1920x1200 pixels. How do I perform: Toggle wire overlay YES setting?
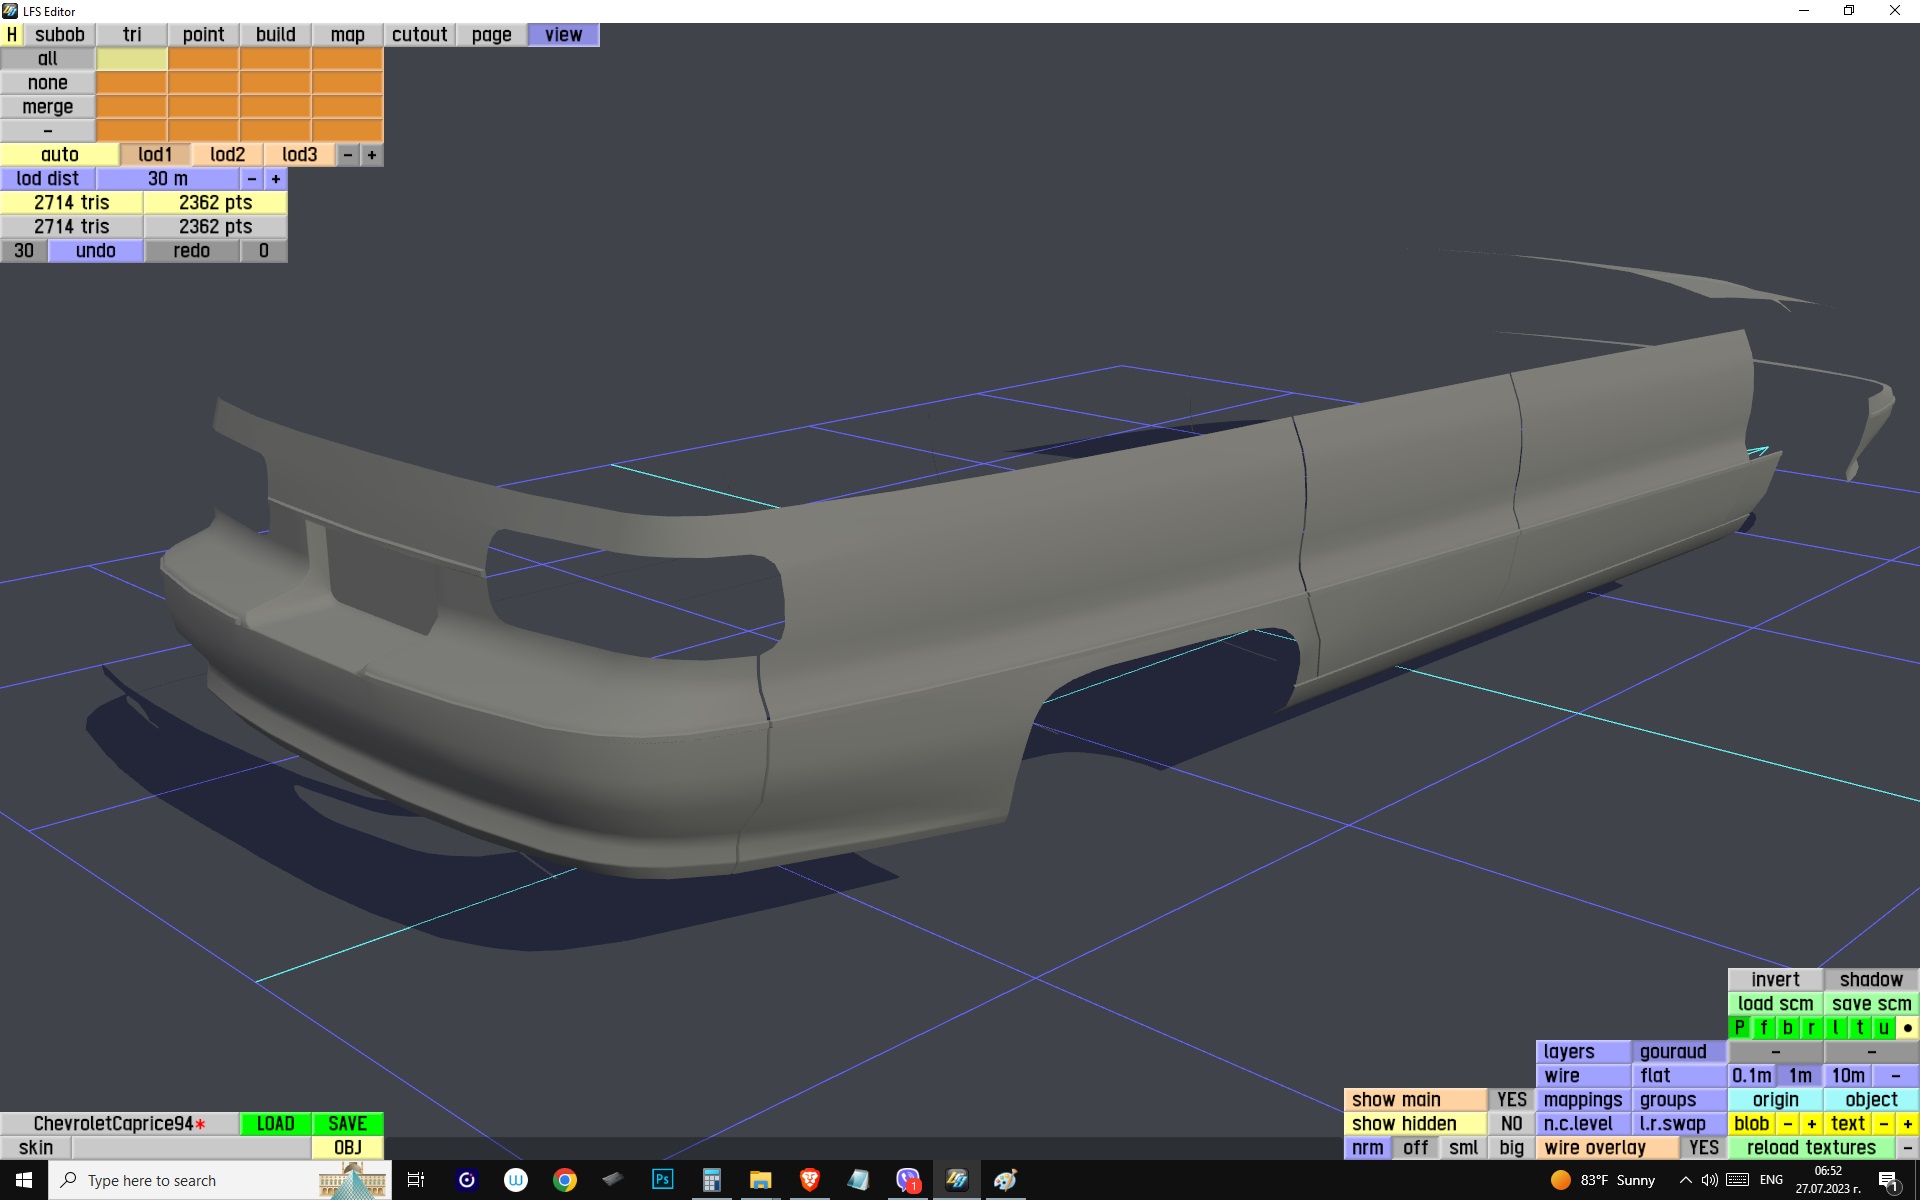tap(1703, 1148)
